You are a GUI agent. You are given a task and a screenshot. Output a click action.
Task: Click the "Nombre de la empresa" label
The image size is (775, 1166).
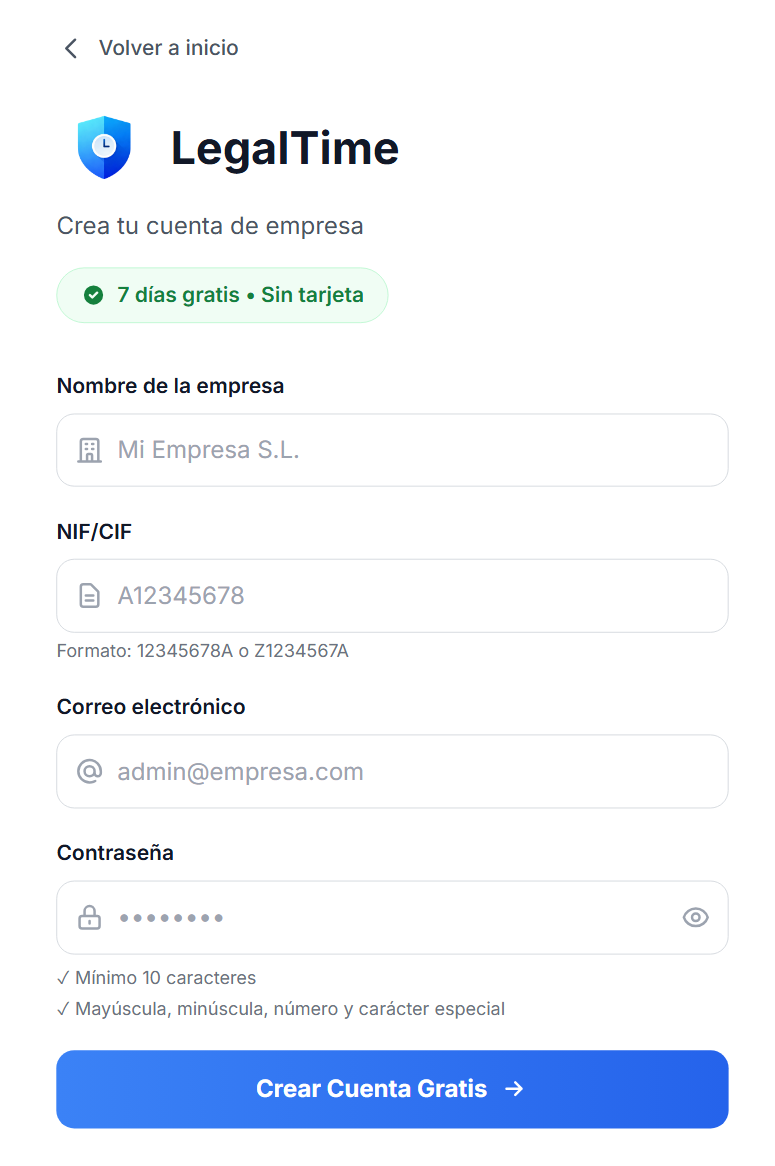(x=170, y=386)
